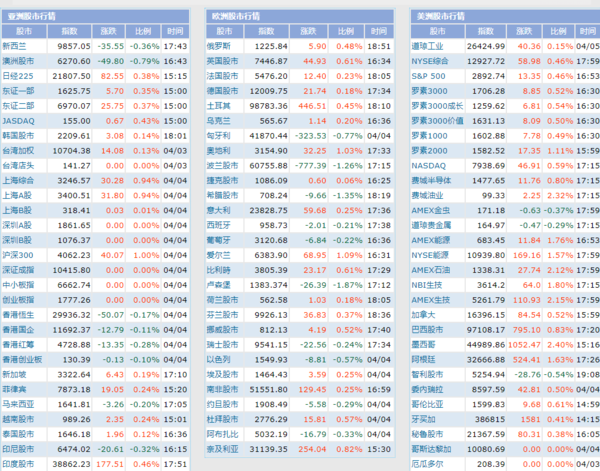Open the 道琼工业 index link
600x471 pixels.
click(427, 46)
